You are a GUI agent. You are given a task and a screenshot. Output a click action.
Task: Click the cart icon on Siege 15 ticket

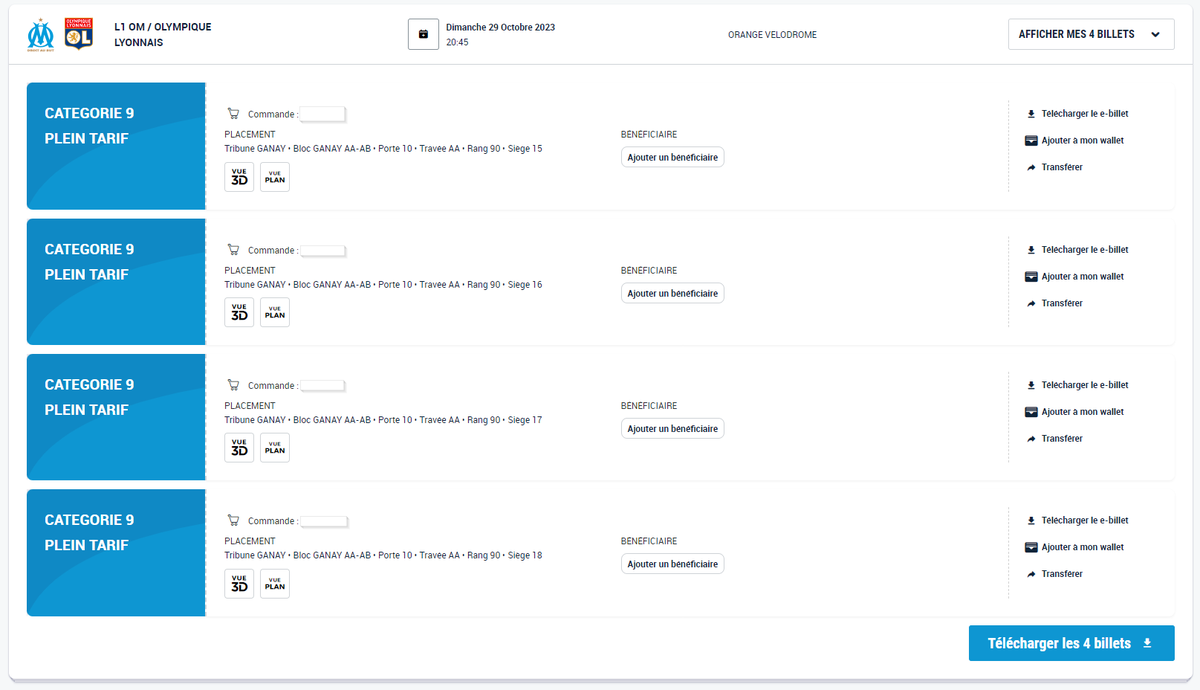[233, 114]
